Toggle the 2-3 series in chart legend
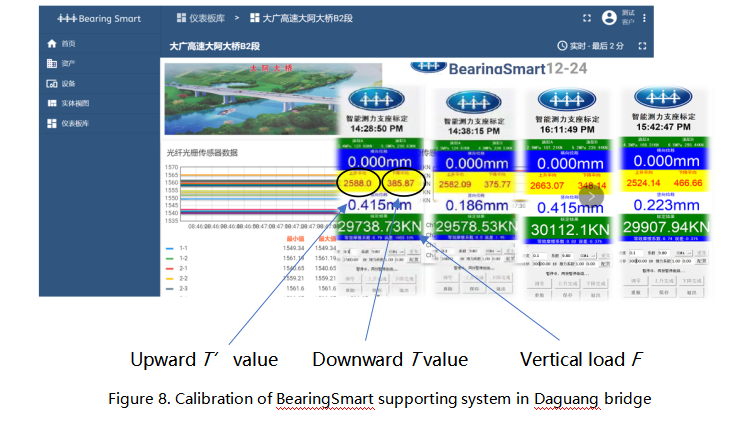The width and height of the screenshot is (747, 438). (x=177, y=288)
